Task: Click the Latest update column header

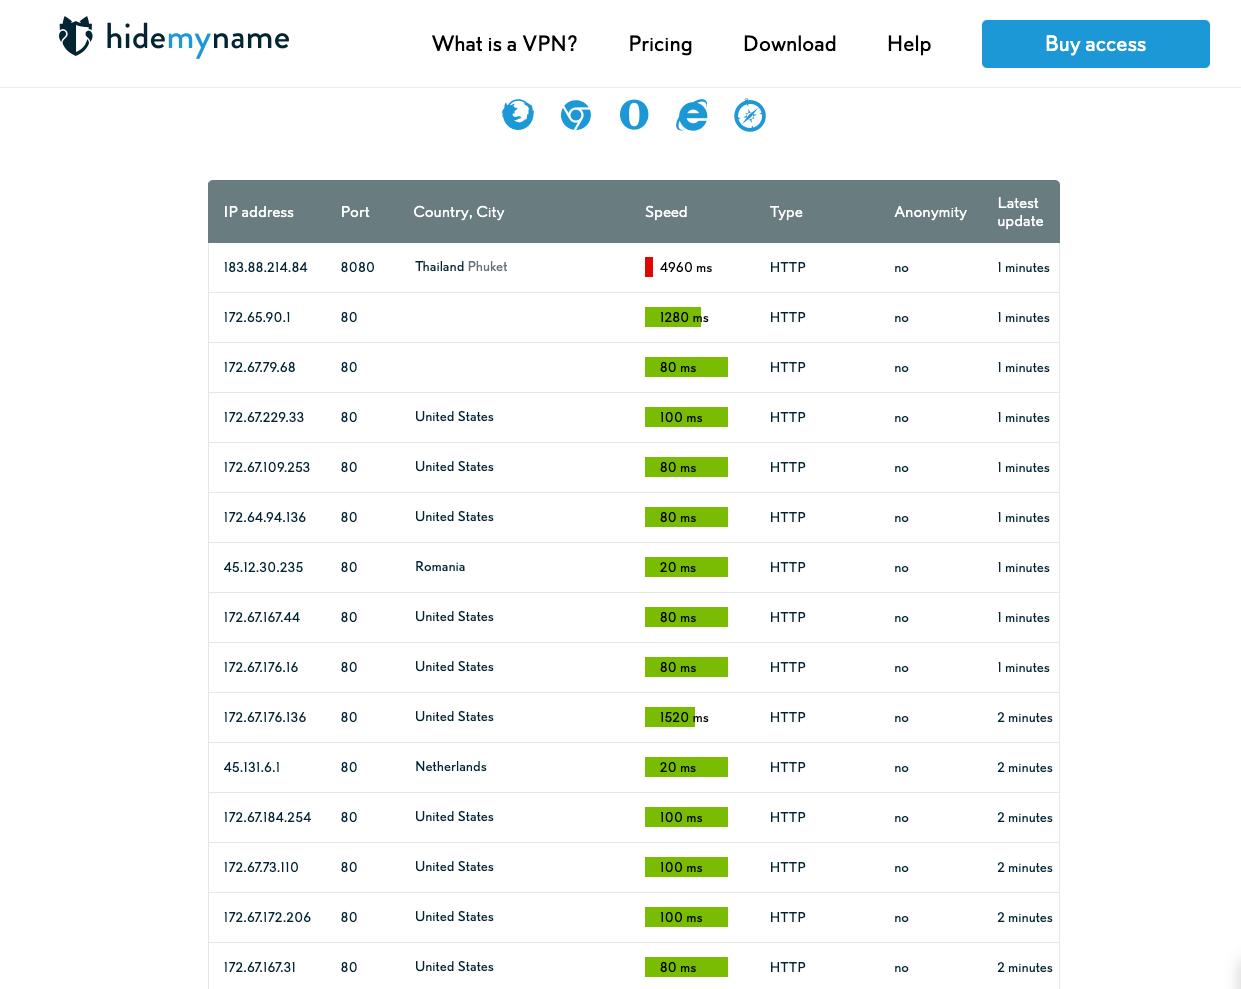Action: 1020,212
